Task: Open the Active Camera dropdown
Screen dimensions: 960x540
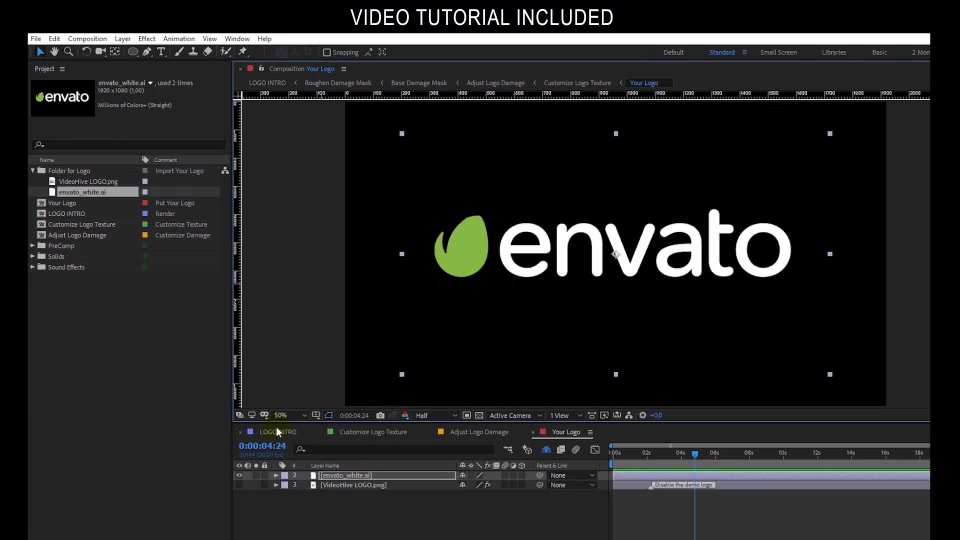Action: point(516,415)
